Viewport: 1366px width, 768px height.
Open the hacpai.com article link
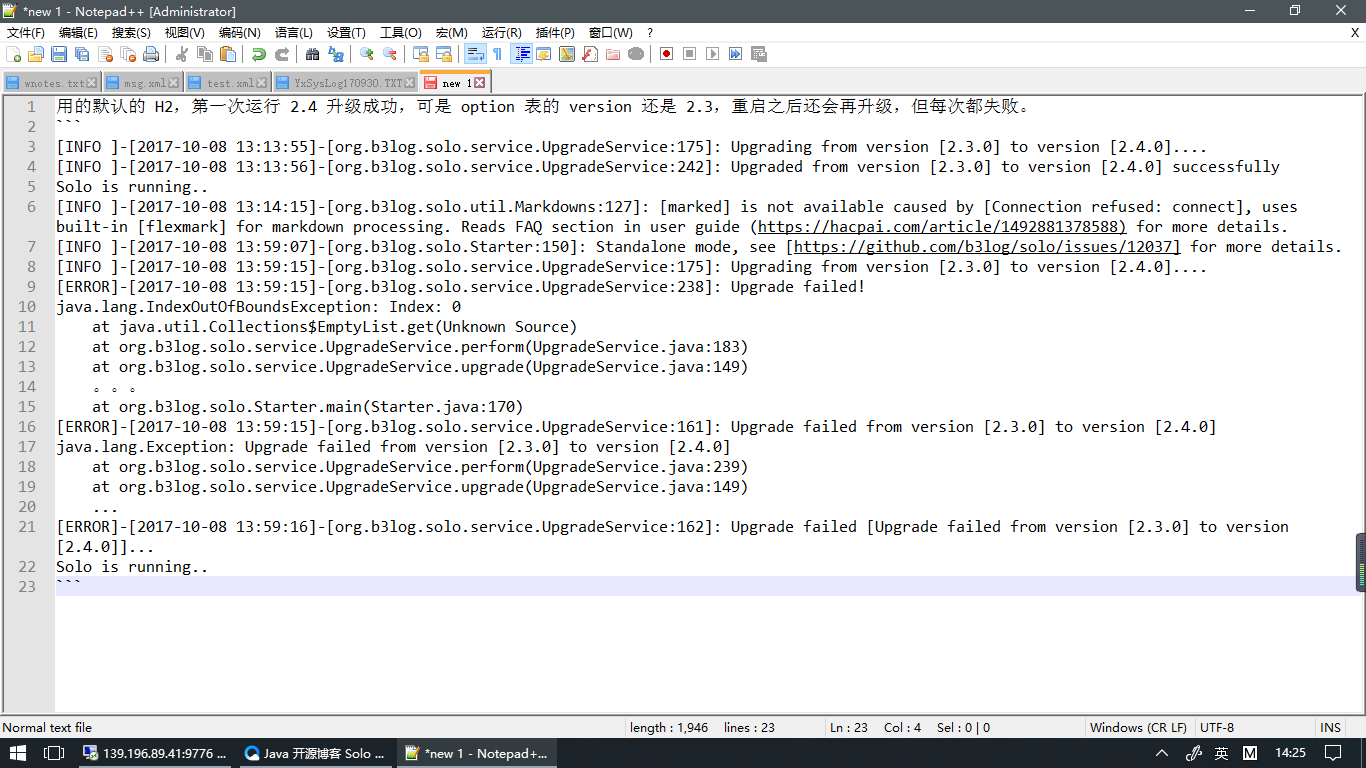pyautogui.click(x=942, y=227)
